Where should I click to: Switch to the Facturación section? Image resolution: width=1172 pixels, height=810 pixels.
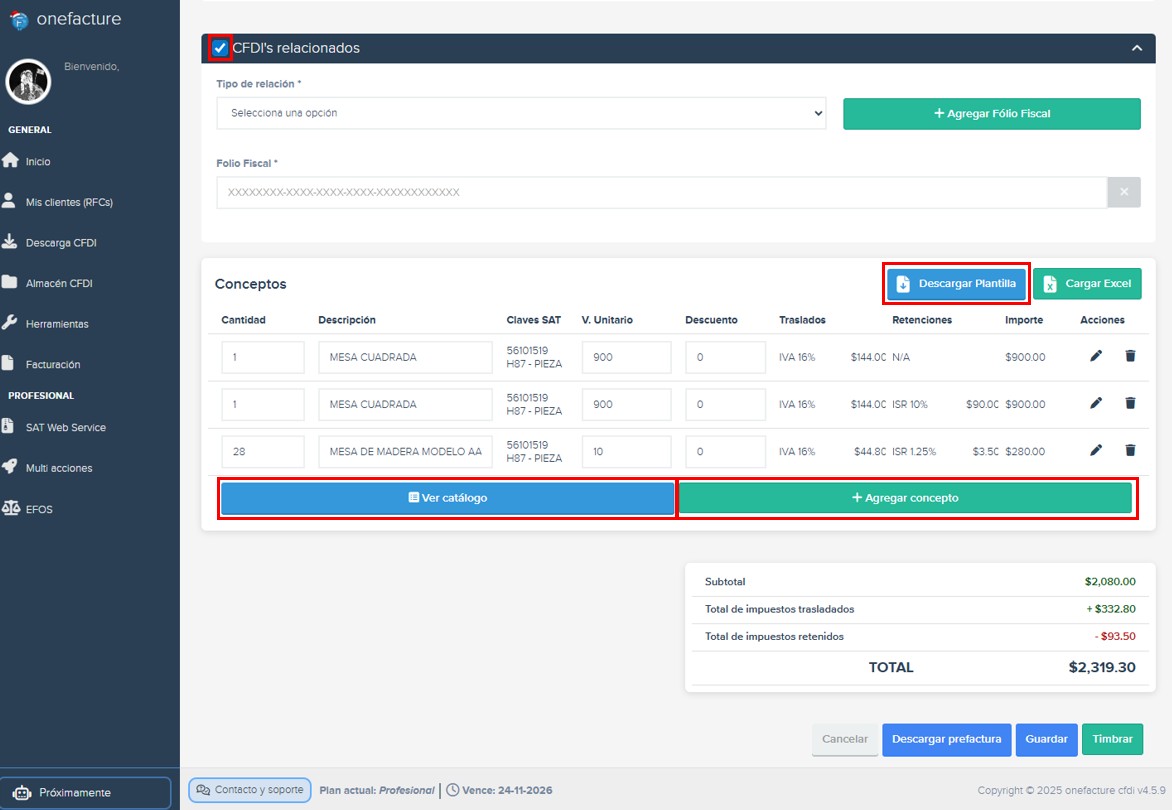[x=58, y=363]
